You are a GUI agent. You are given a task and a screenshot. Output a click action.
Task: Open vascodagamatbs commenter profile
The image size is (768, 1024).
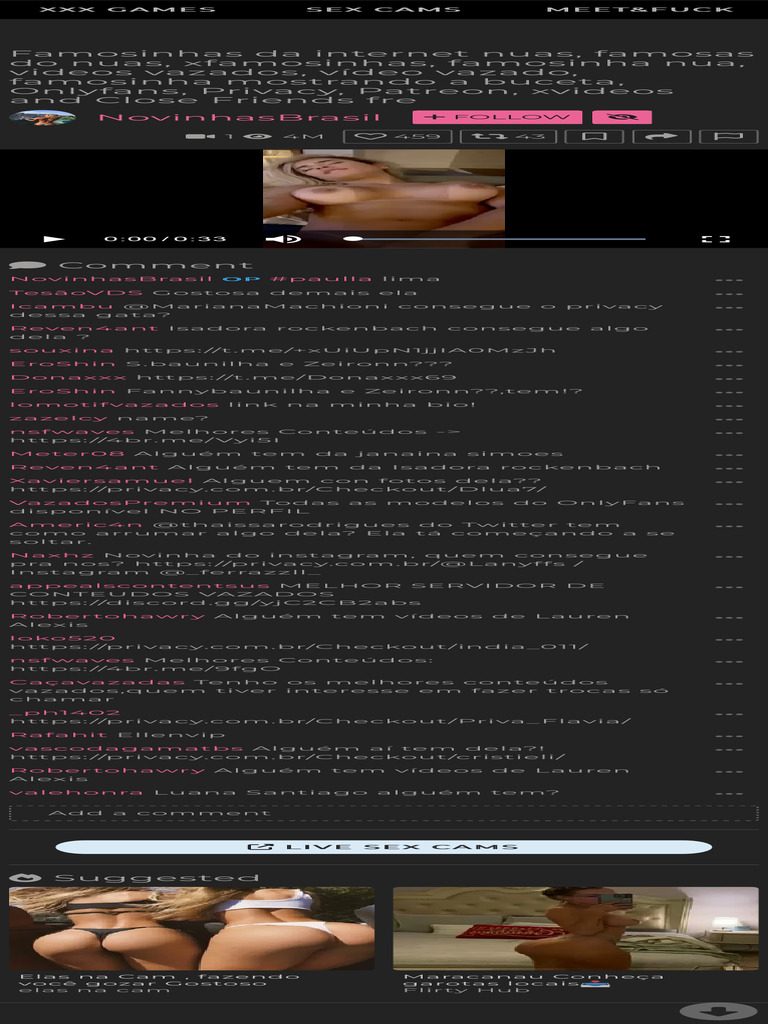[x=127, y=749]
